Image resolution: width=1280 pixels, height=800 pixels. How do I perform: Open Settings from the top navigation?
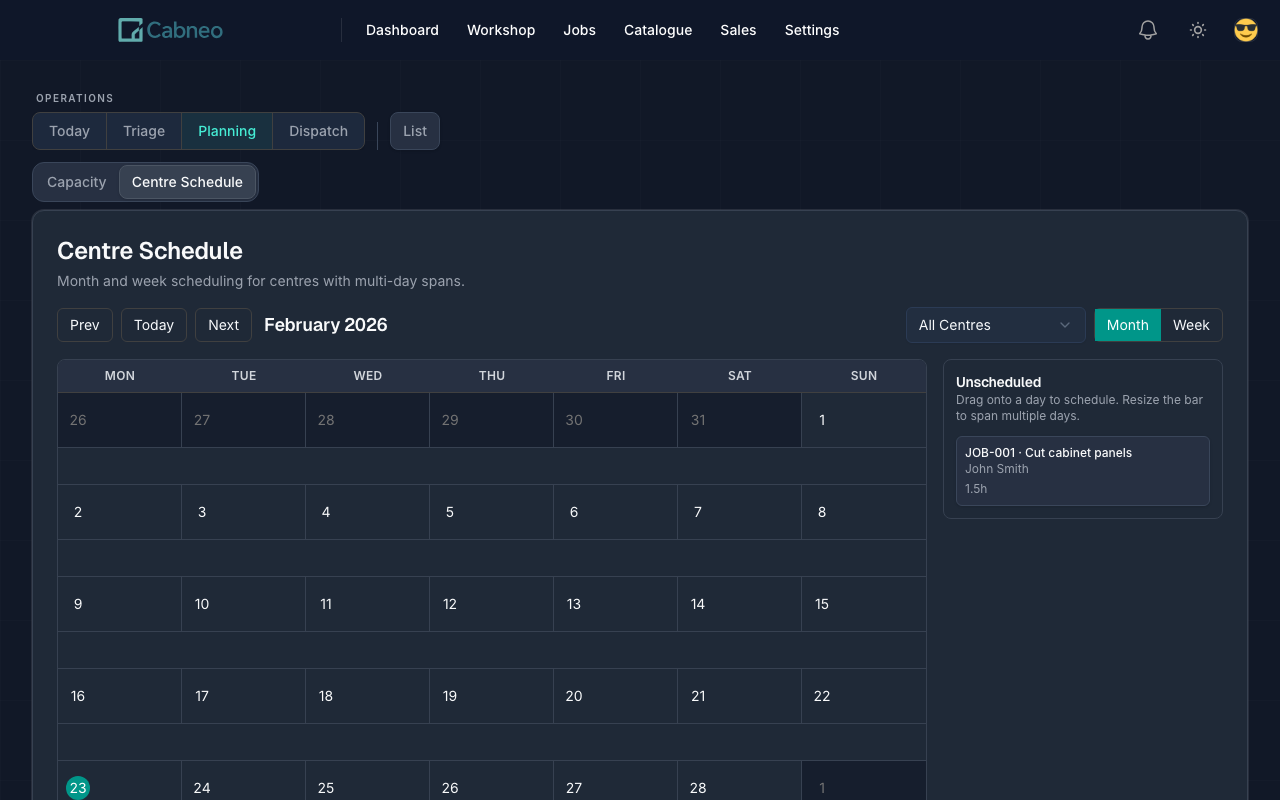pos(811,30)
